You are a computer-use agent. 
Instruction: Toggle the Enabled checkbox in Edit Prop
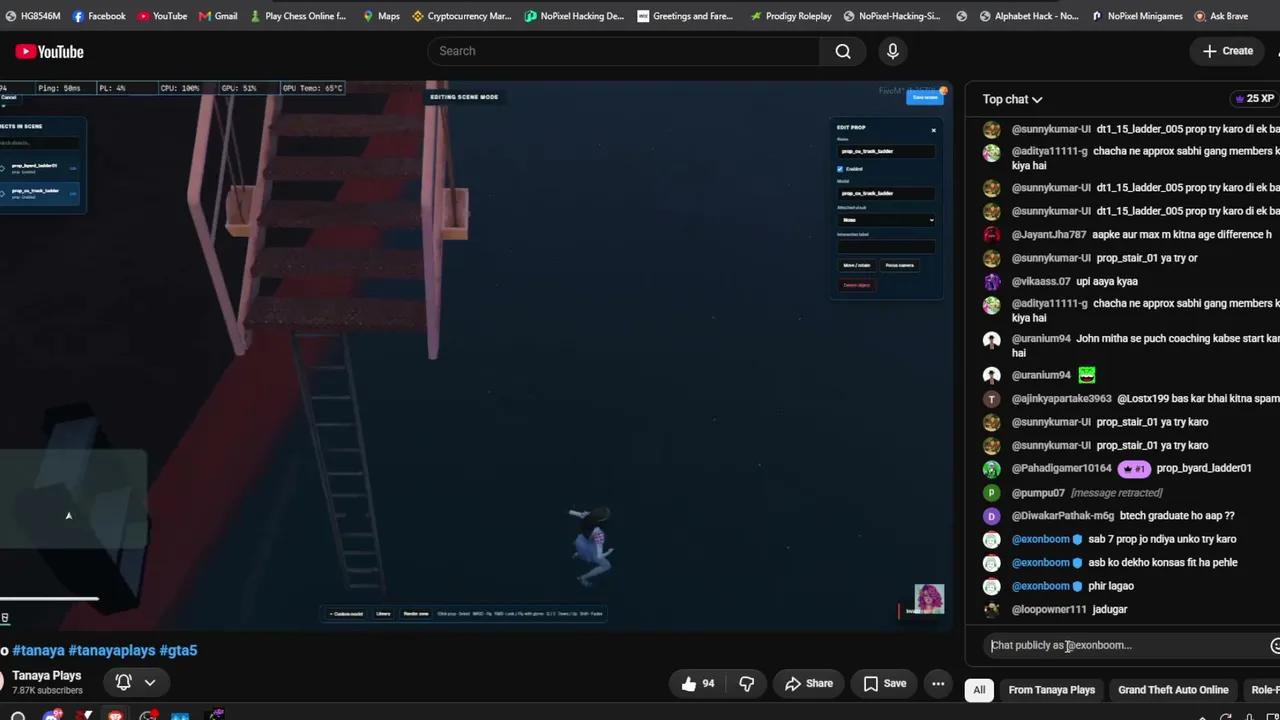[840, 169]
